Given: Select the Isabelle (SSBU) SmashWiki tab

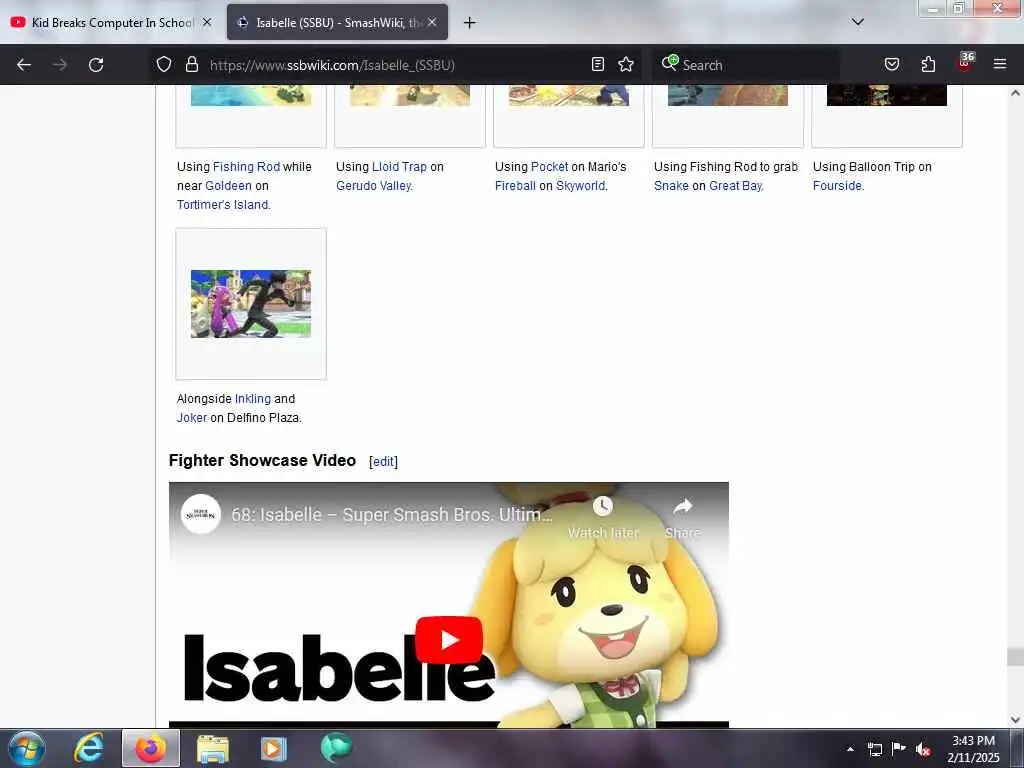Looking at the screenshot, I should (x=337, y=23).
